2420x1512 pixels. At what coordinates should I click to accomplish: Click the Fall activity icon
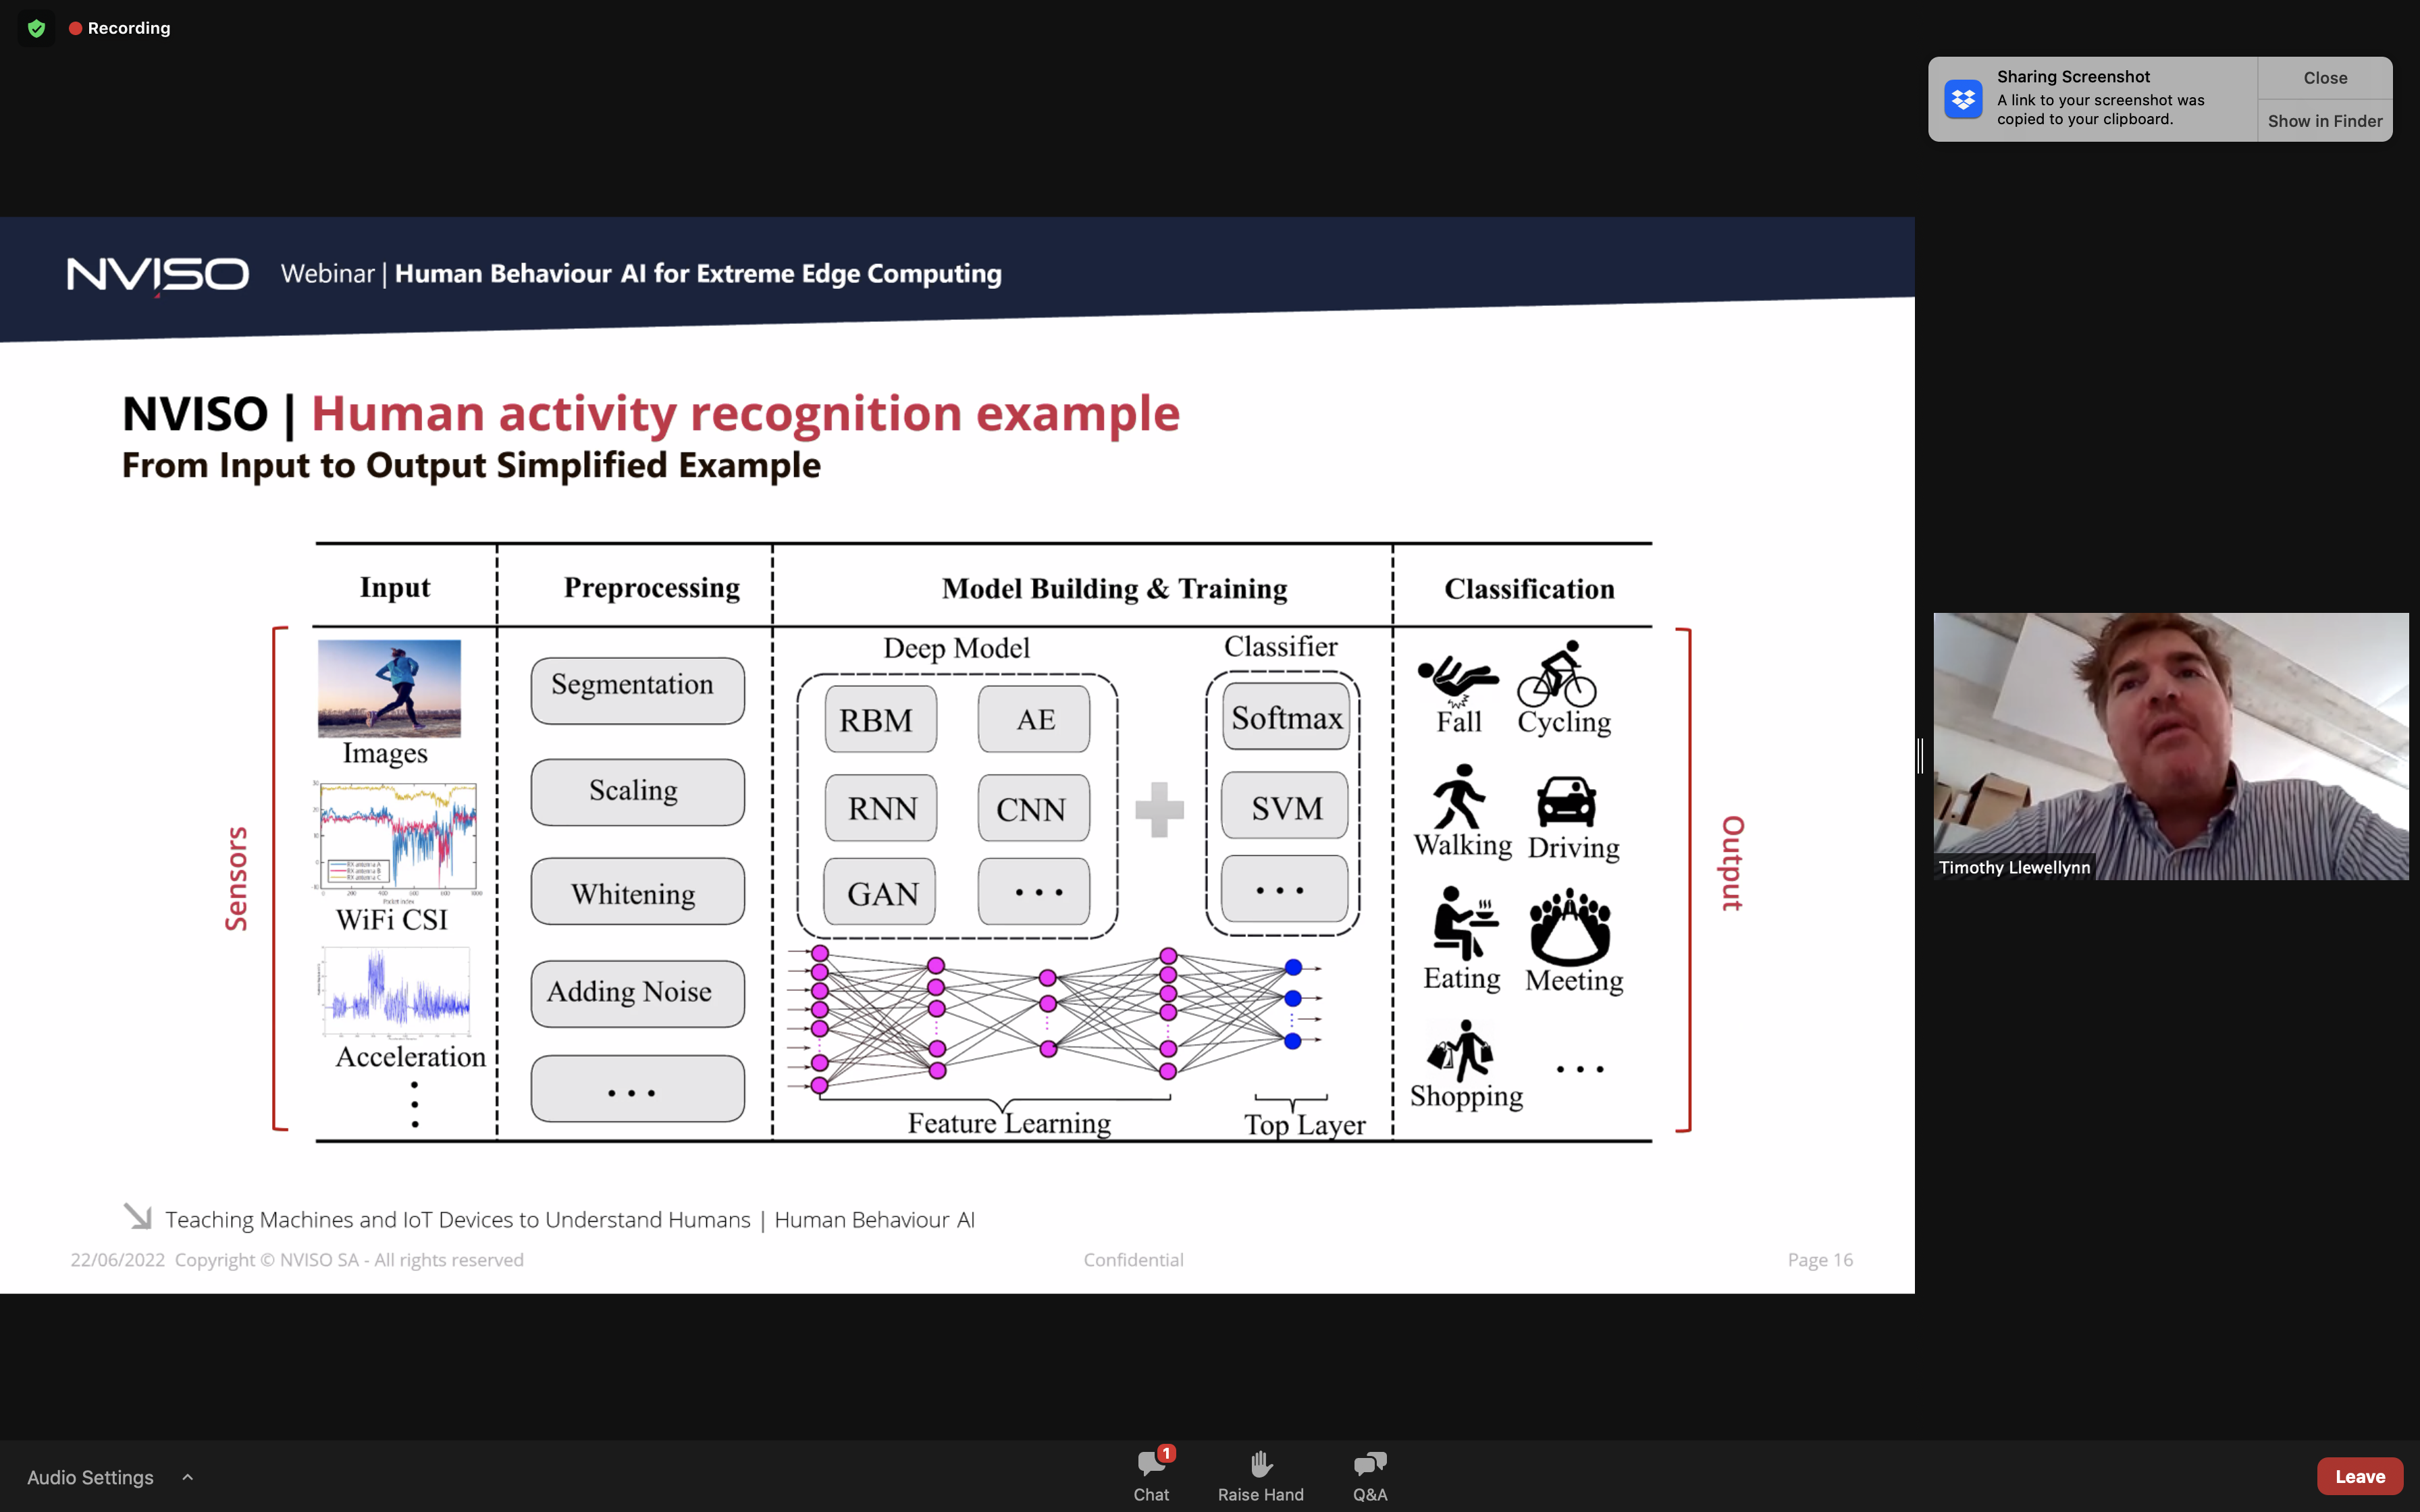pos(1458,681)
